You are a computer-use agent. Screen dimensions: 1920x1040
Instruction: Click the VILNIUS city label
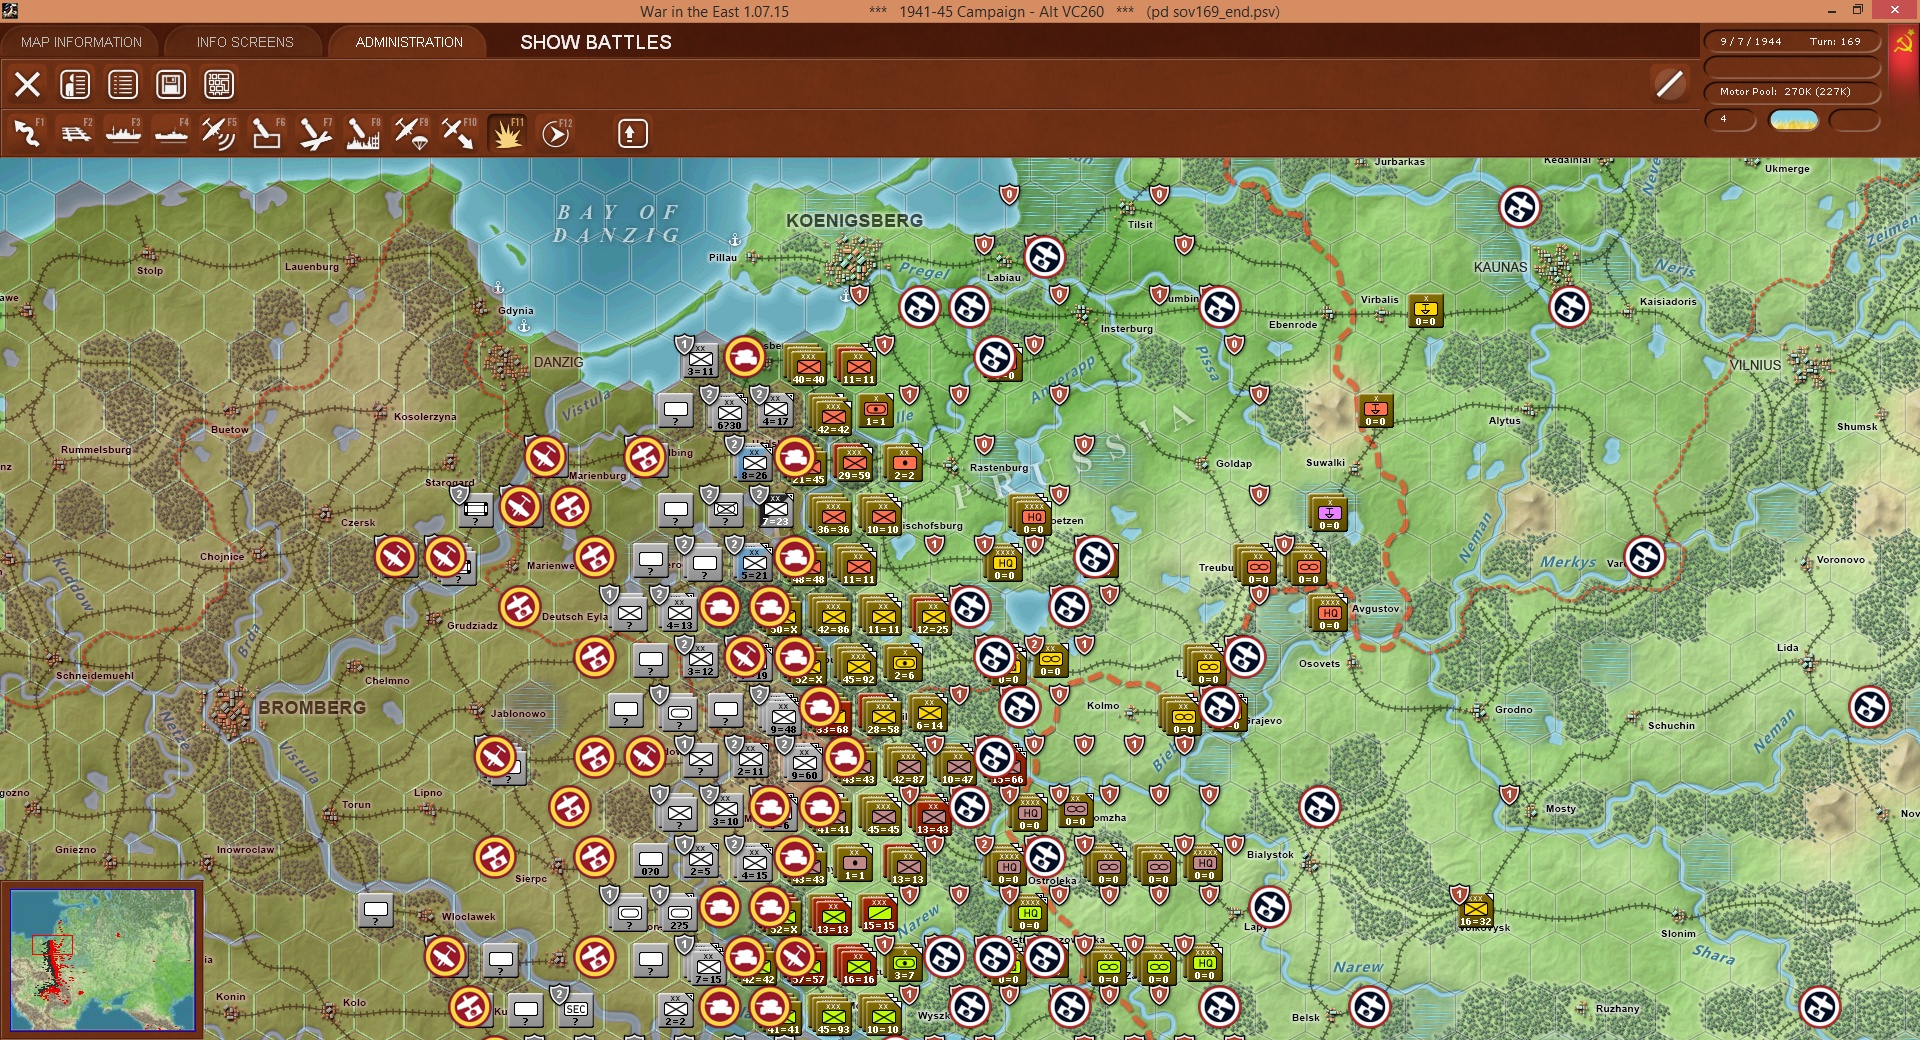[x=1755, y=365]
